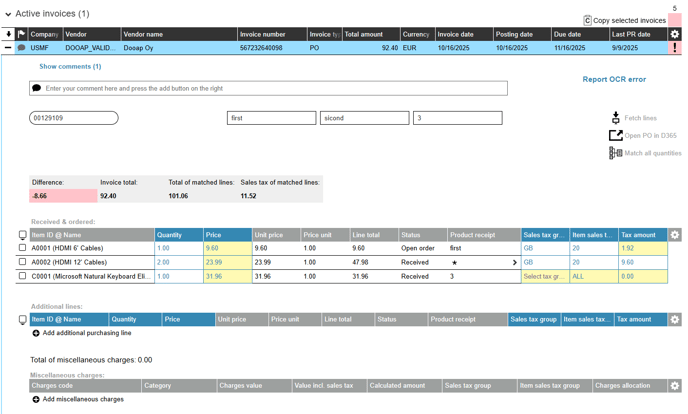Collapse the Active invoices section
The height and width of the screenshot is (414, 688).
click(8, 14)
